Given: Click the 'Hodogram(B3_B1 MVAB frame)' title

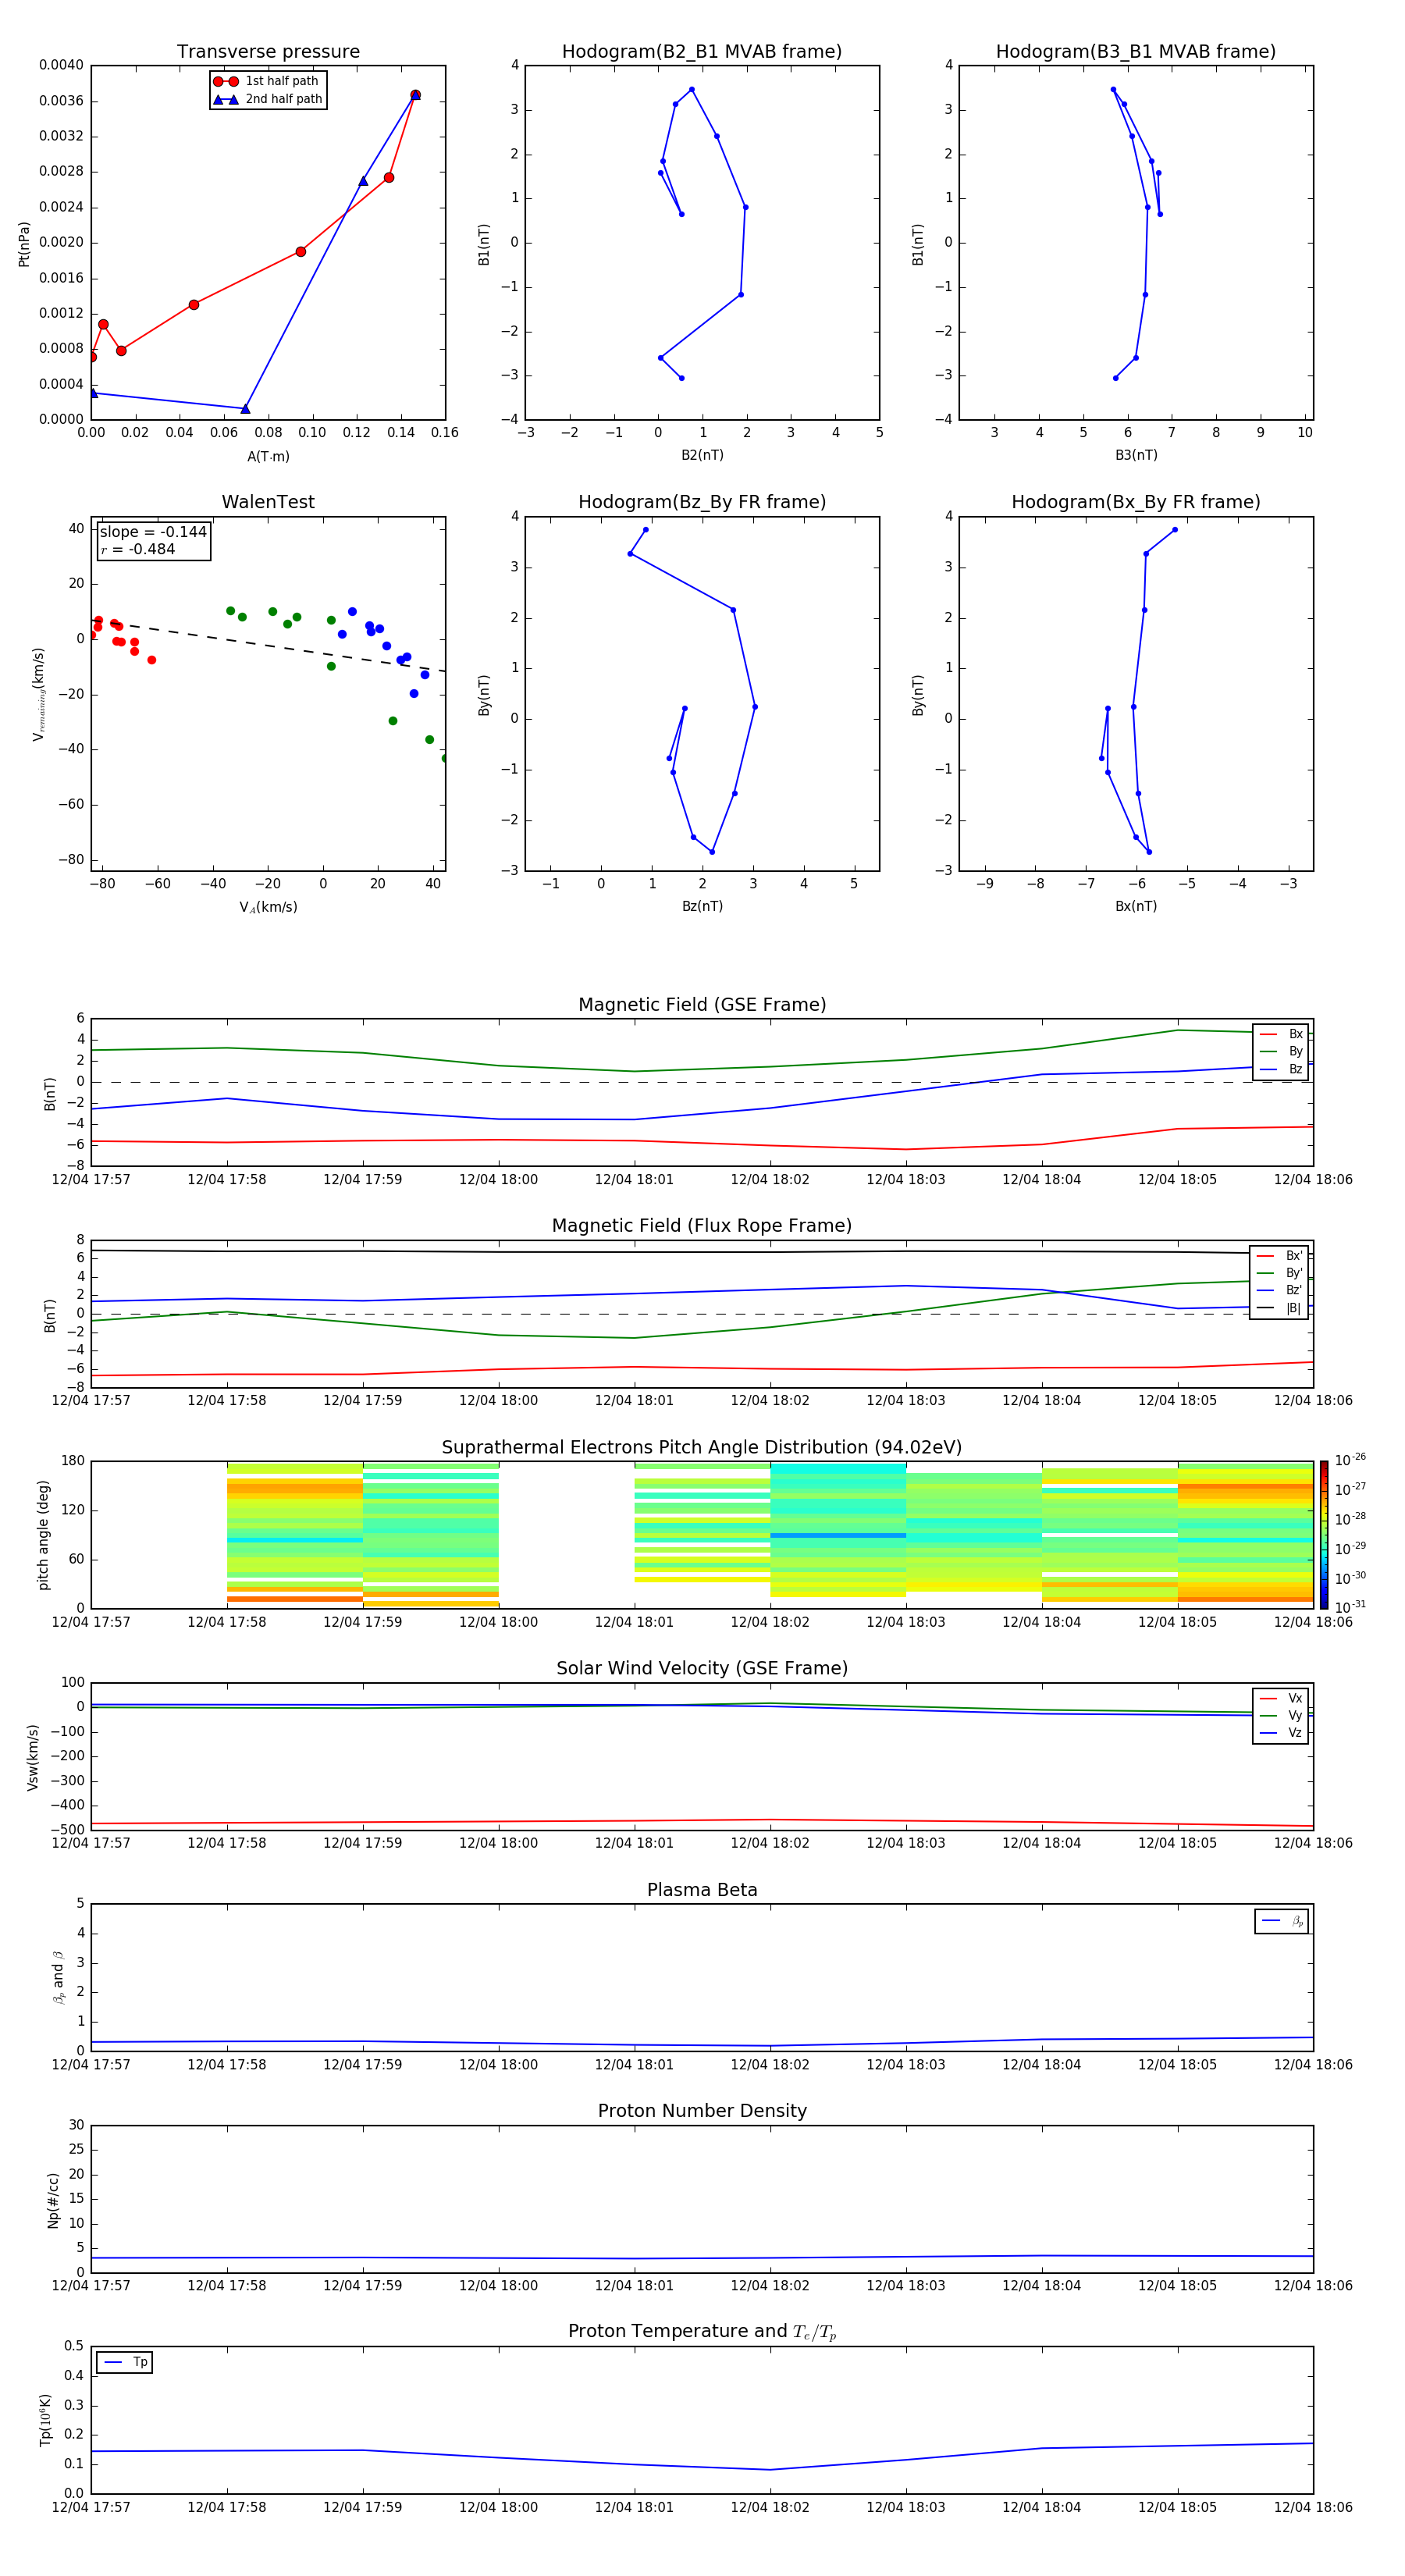Looking at the screenshot, I should coord(1136,52).
